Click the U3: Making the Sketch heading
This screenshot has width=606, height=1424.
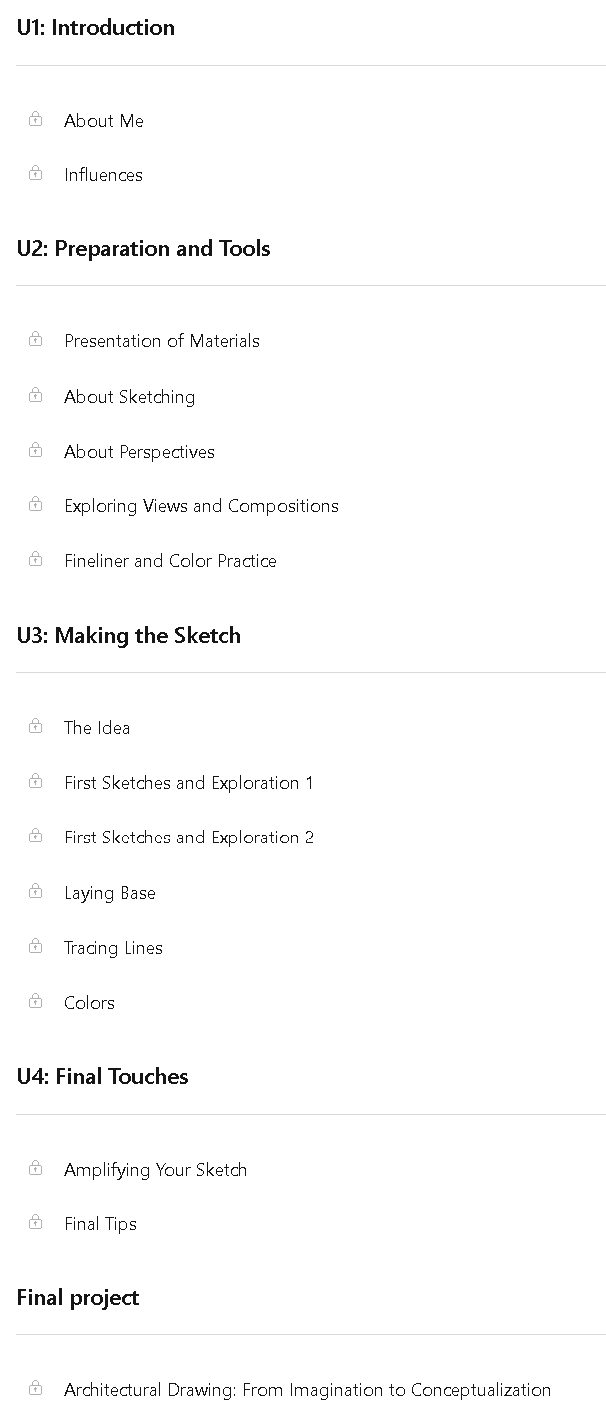click(129, 635)
